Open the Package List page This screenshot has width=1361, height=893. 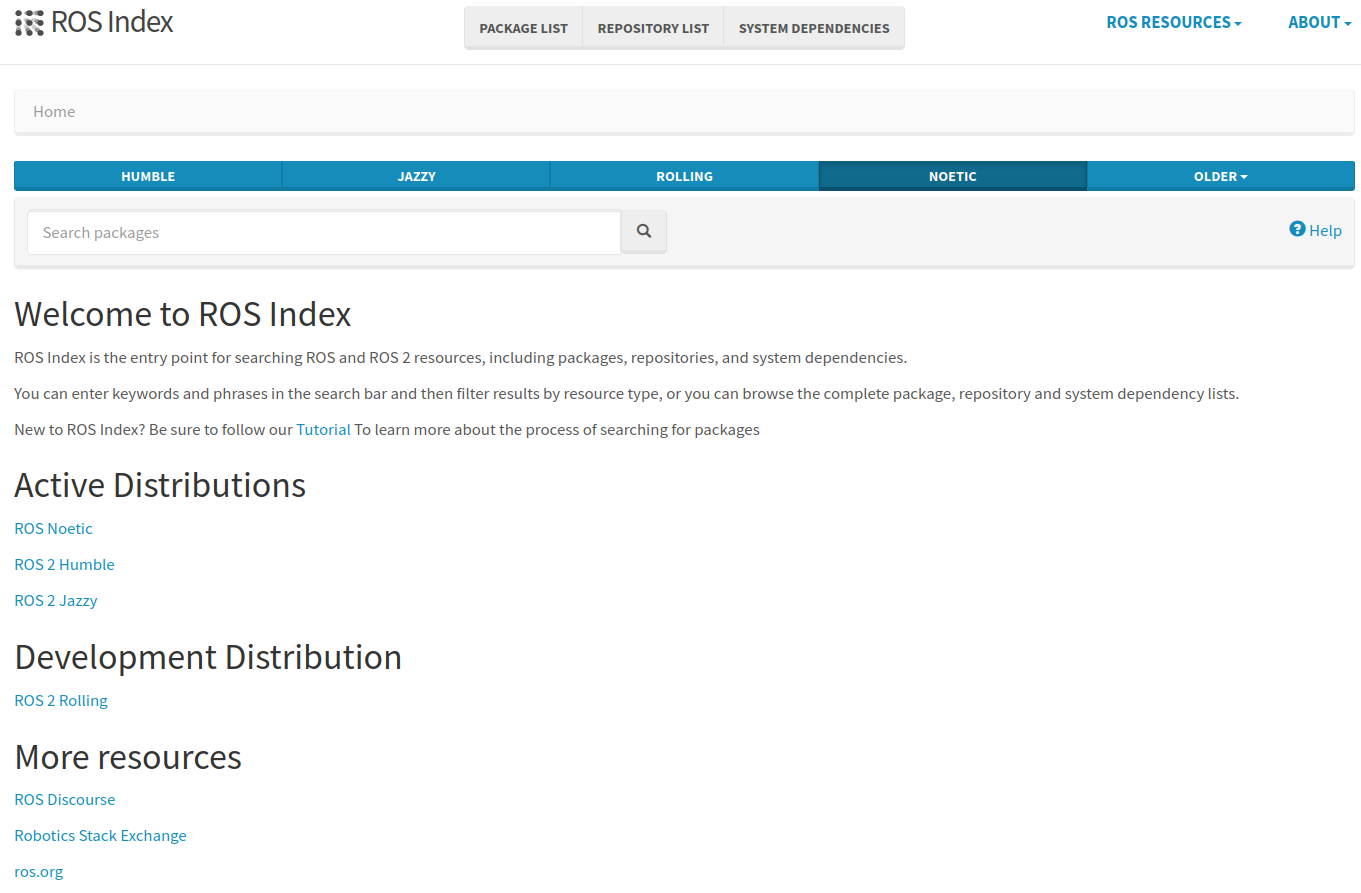[523, 28]
